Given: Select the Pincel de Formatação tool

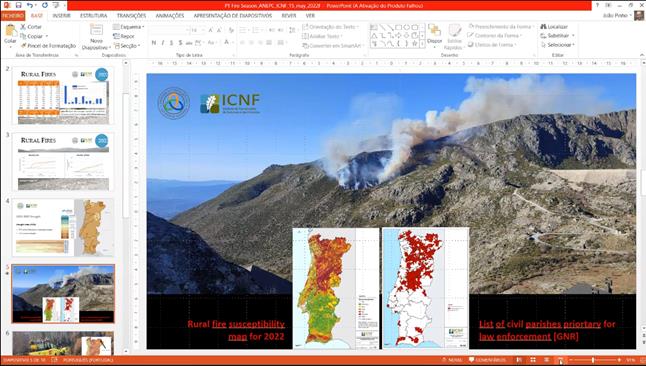Looking at the screenshot, I should point(48,45).
